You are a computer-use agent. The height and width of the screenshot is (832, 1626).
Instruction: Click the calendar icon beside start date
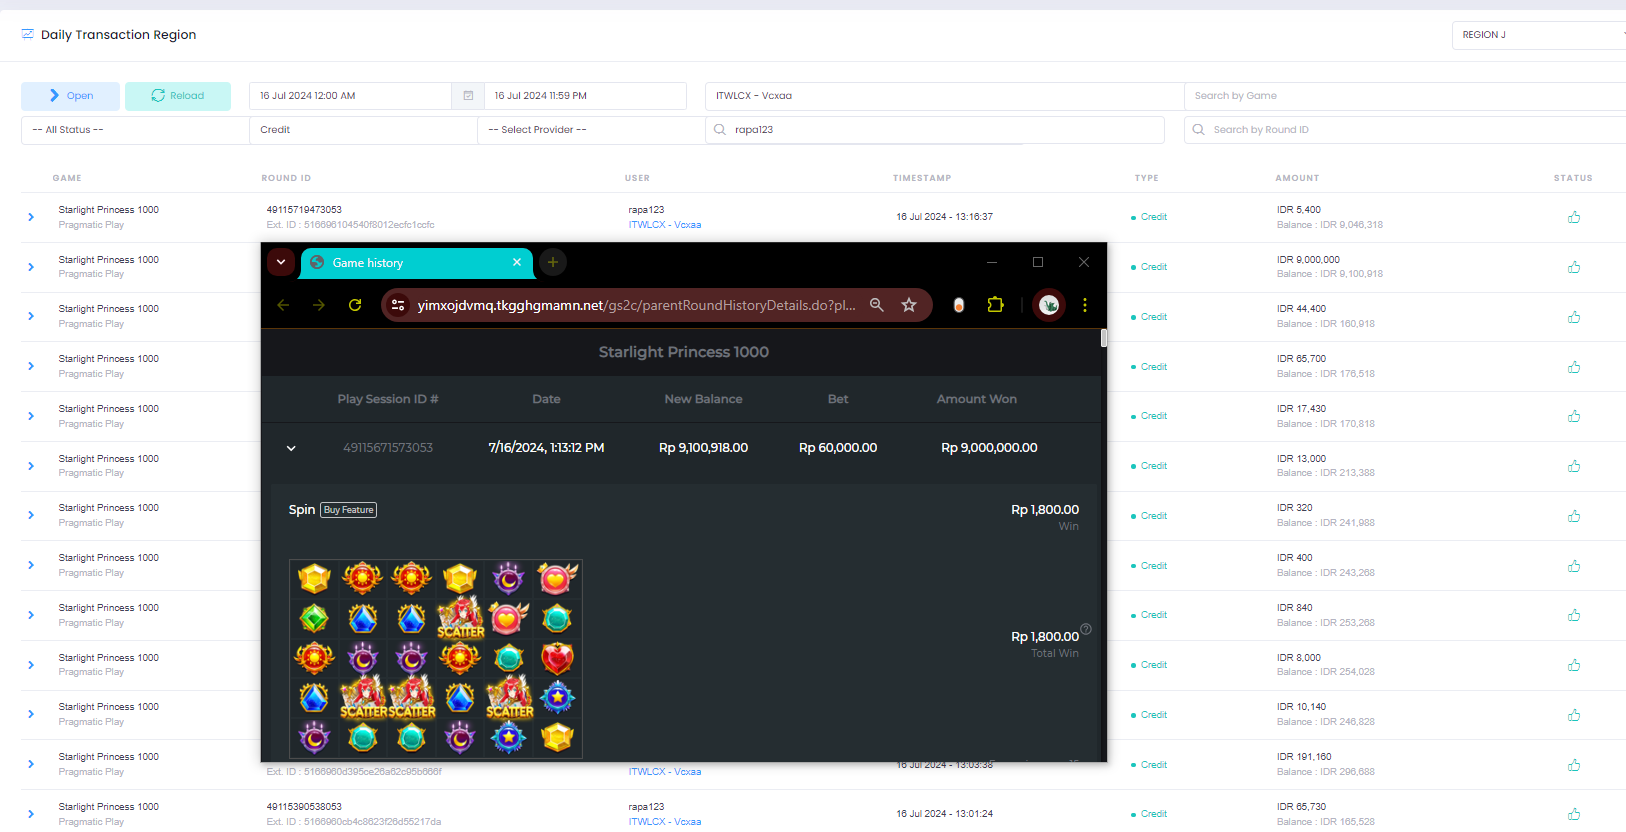click(x=468, y=96)
